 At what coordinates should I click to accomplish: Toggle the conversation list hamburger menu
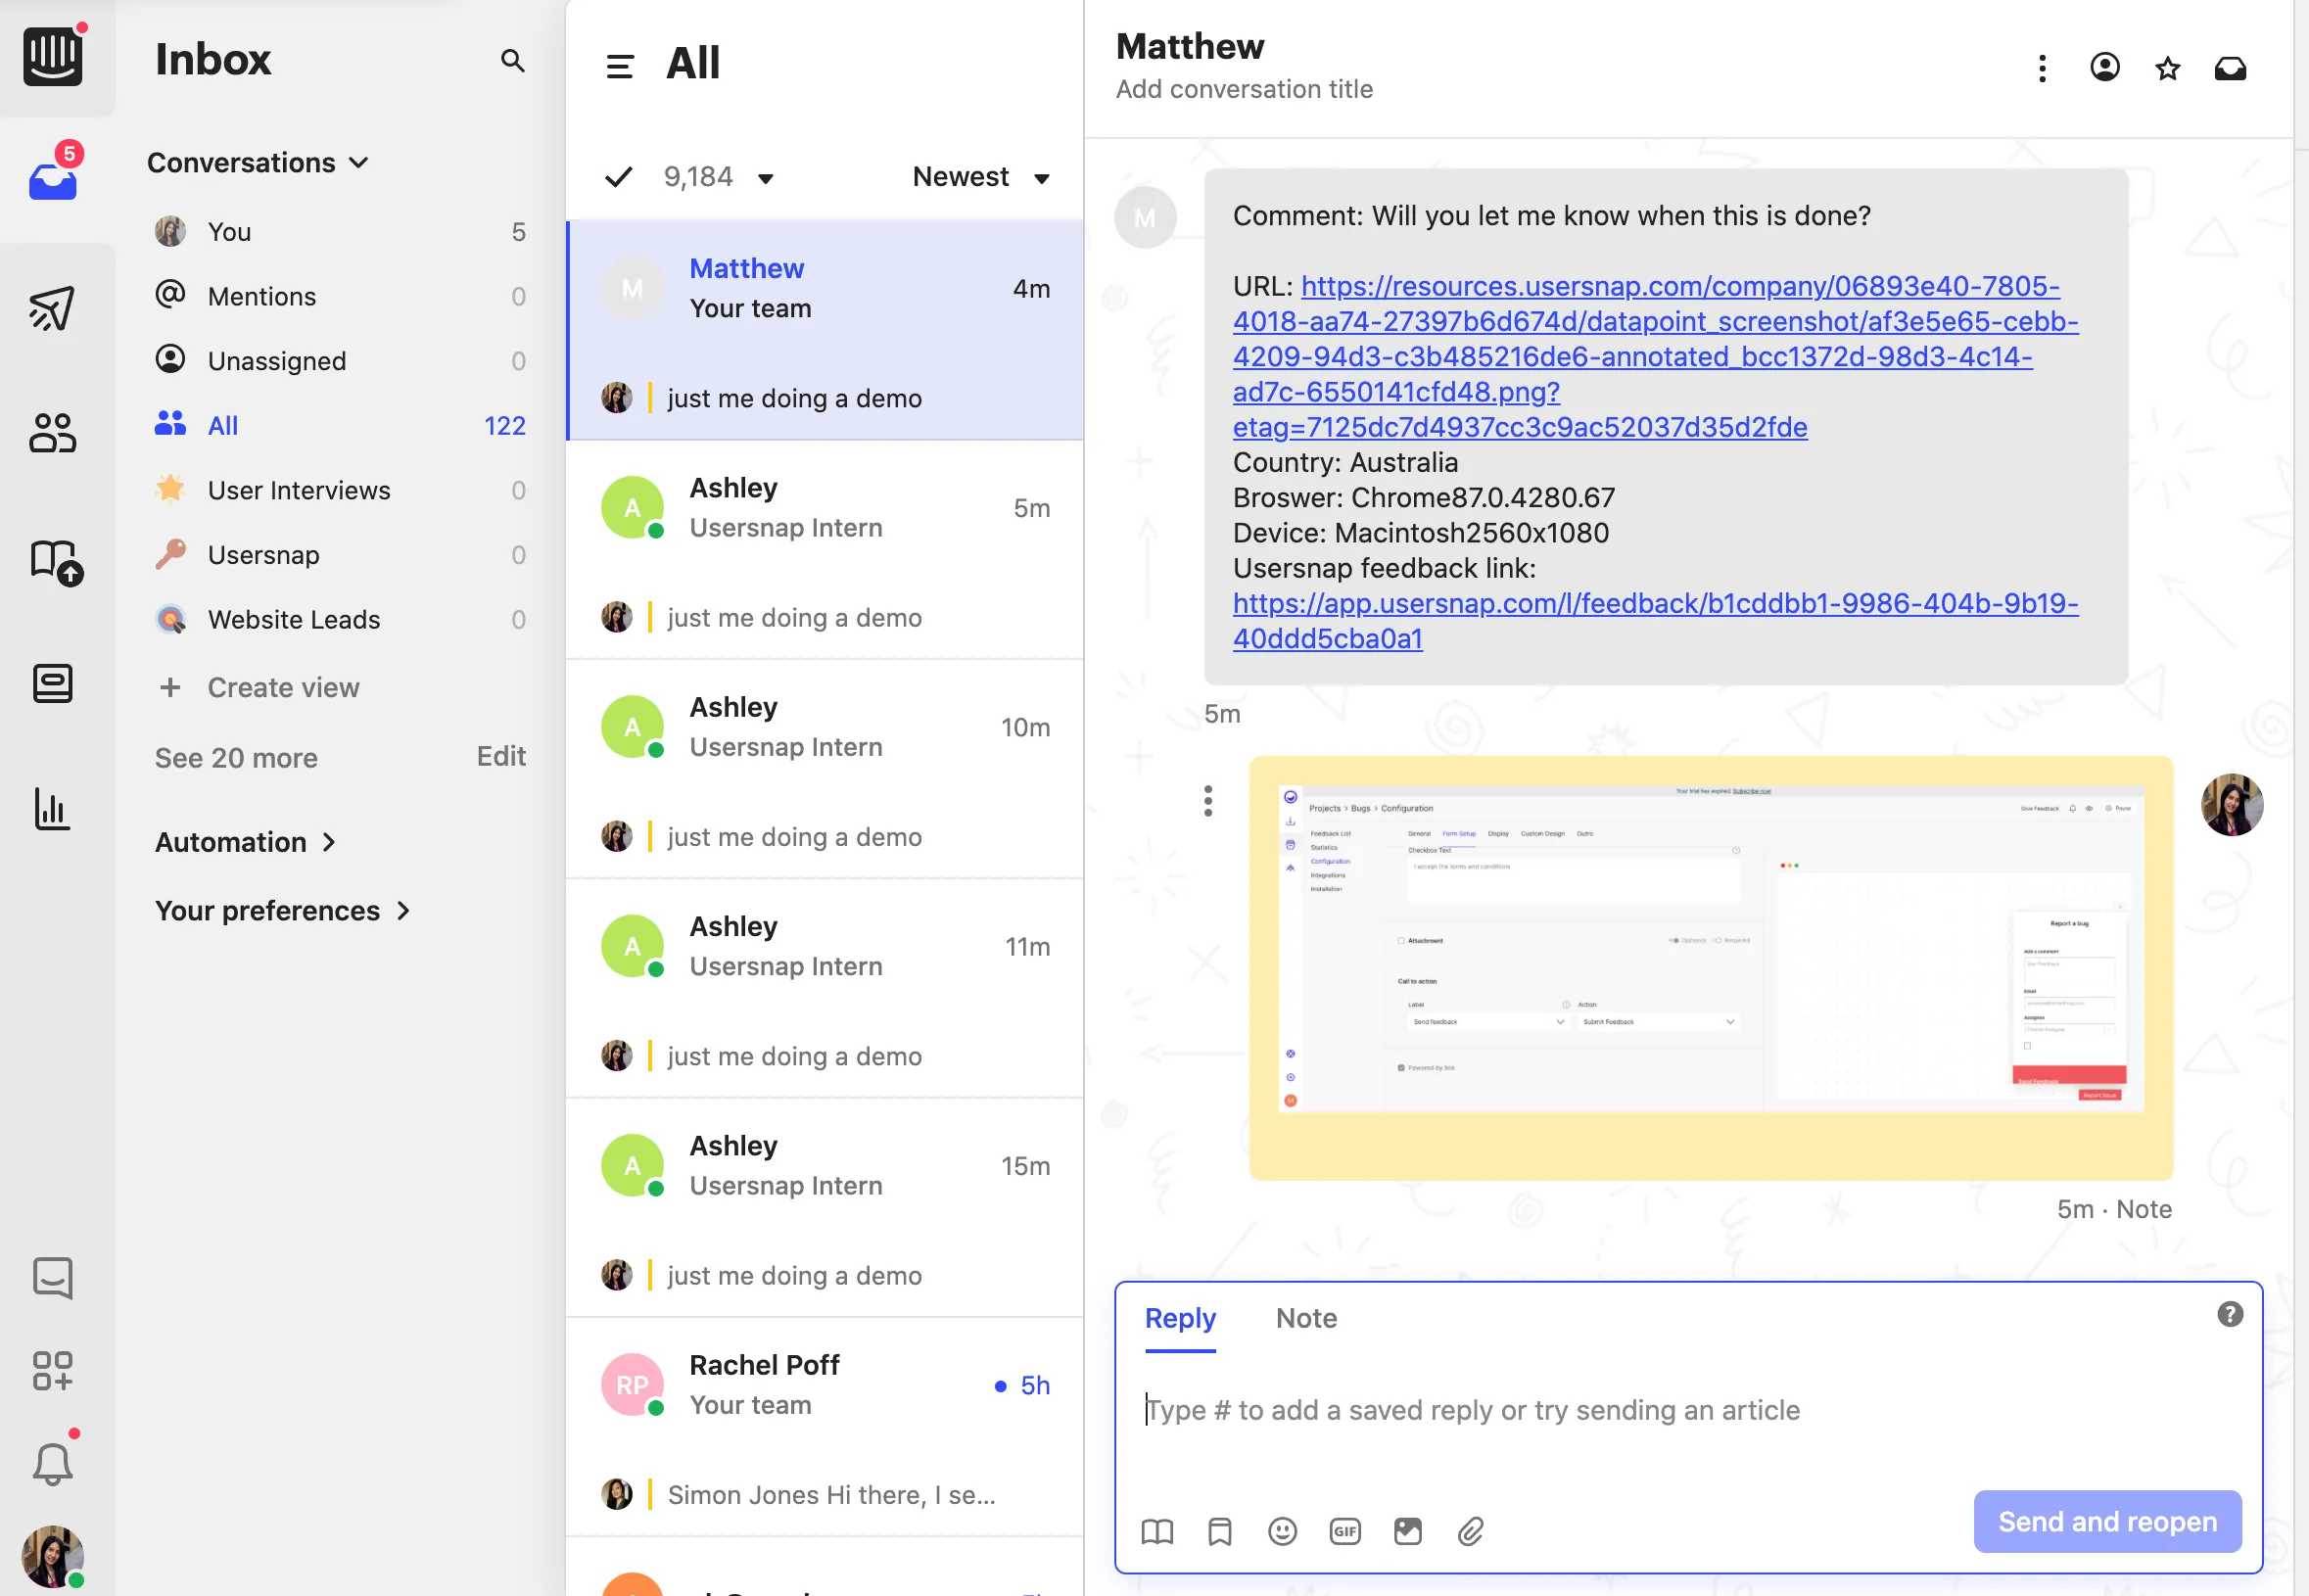pyautogui.click(x=620, y=66)
